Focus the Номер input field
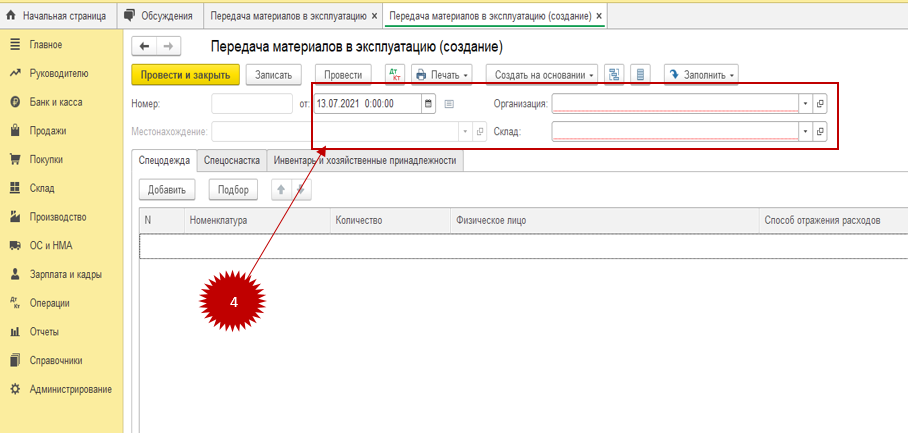The width and height of the screenshot is (924, 444). [x=252, y=104]
